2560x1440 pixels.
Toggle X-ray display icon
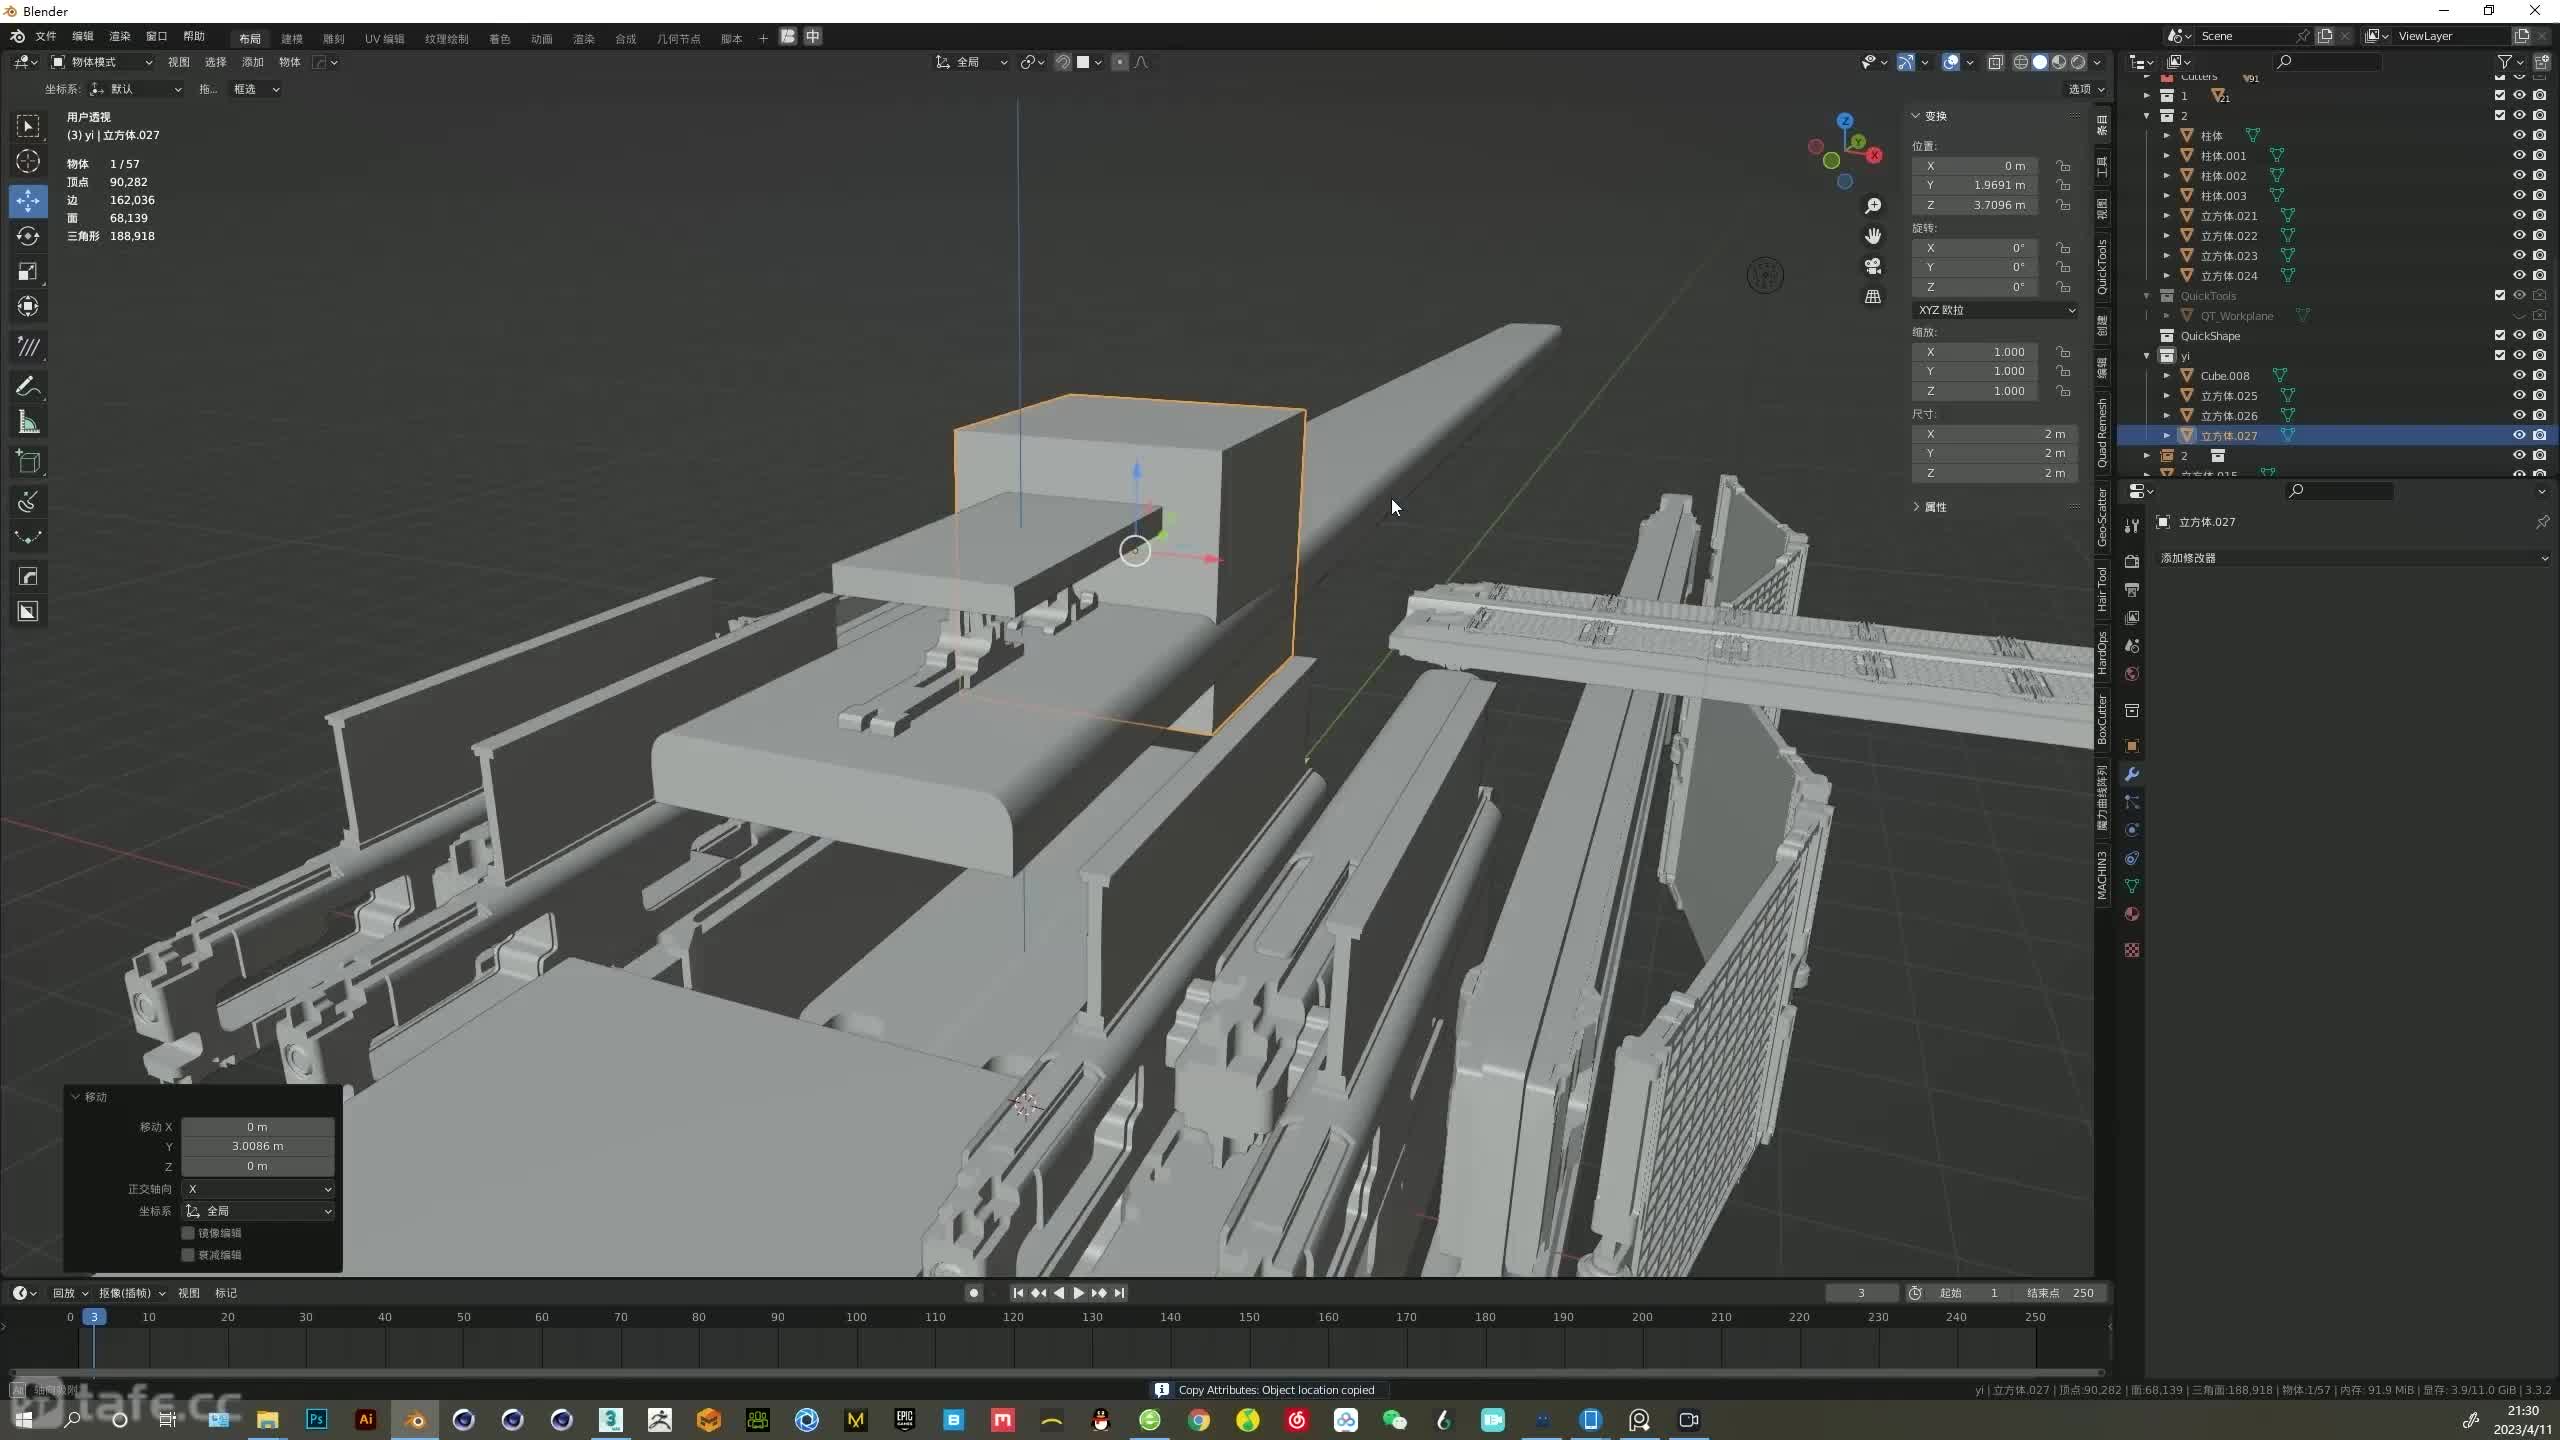(1995, 62)
